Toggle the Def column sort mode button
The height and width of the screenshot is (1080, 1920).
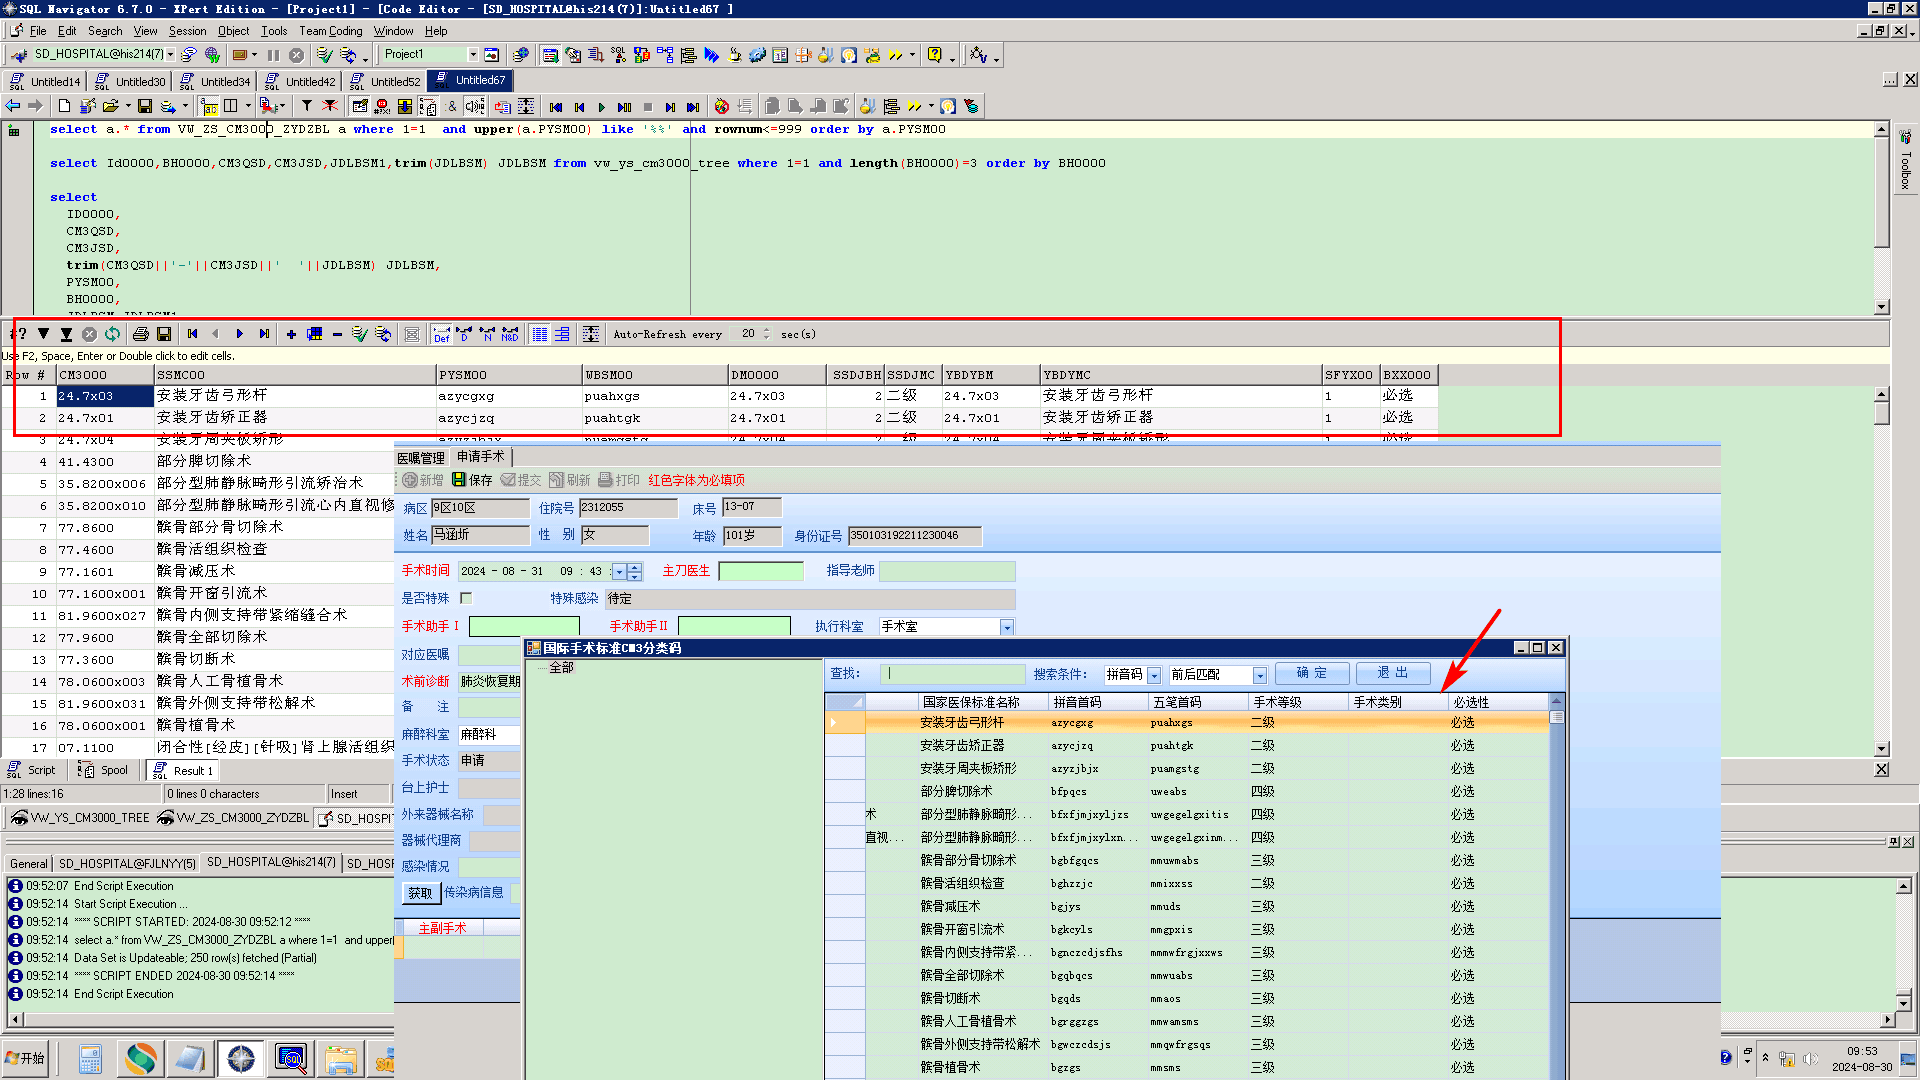point(441,334)
